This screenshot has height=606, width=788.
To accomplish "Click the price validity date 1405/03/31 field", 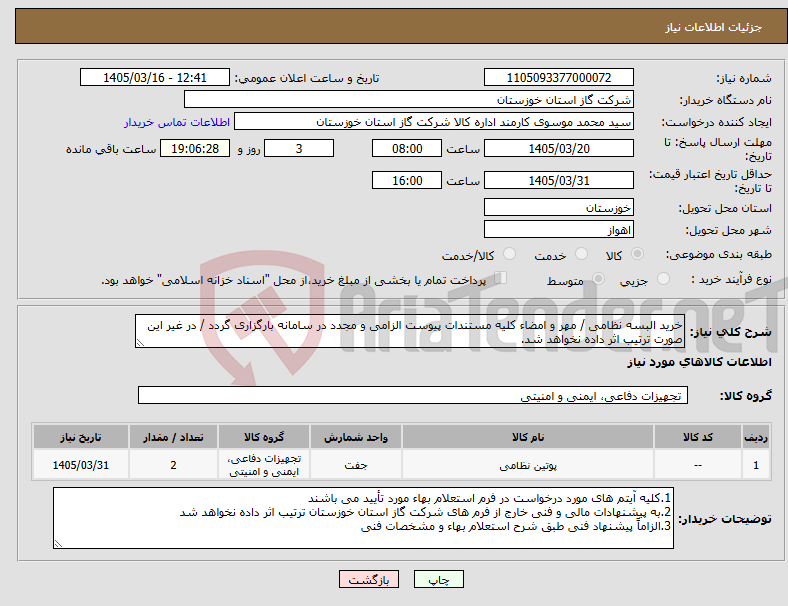I will click(558, 180).
